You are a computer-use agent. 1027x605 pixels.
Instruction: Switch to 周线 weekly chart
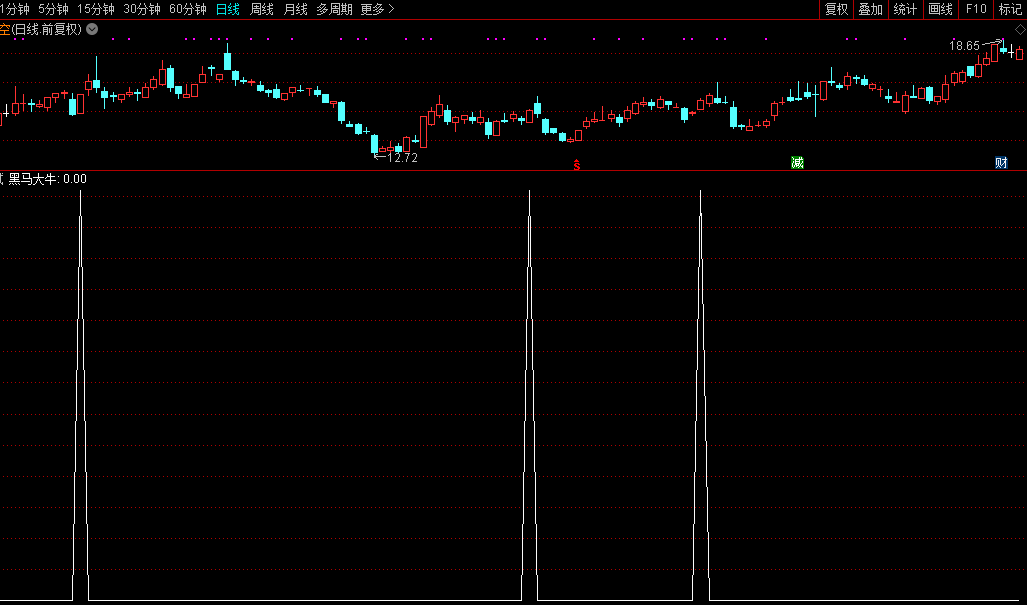[262, 9]
